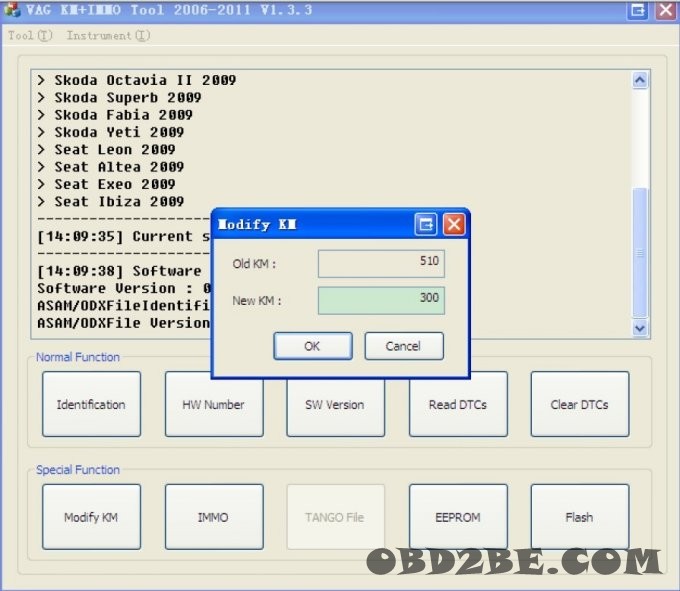Open the Instrument menu
Image resolution: width=680 pixels, height=591 pixels.
(108, 35)
